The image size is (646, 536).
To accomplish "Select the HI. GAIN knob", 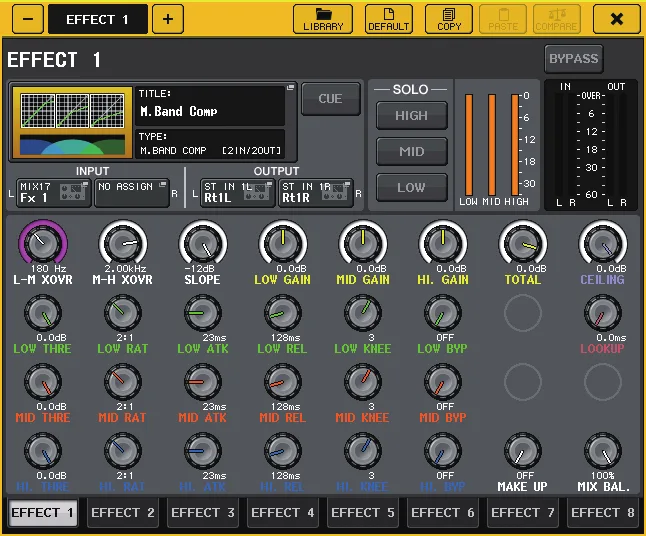I will click(442, 243).
